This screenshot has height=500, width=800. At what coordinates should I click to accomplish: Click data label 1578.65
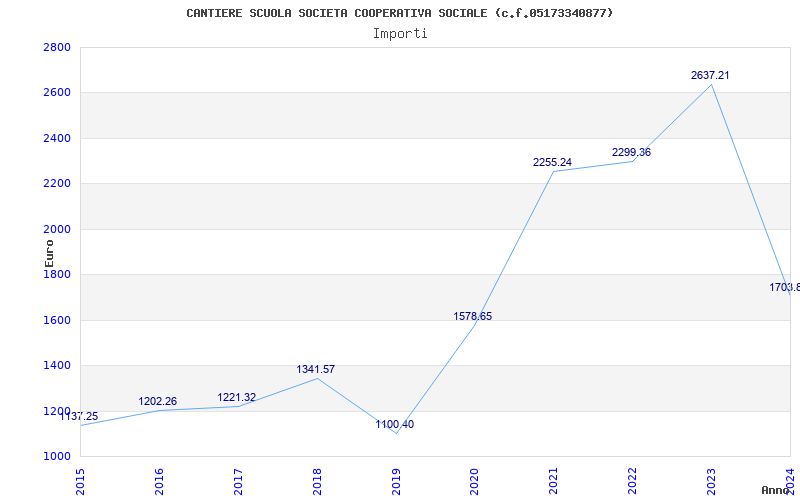point(473,316)
